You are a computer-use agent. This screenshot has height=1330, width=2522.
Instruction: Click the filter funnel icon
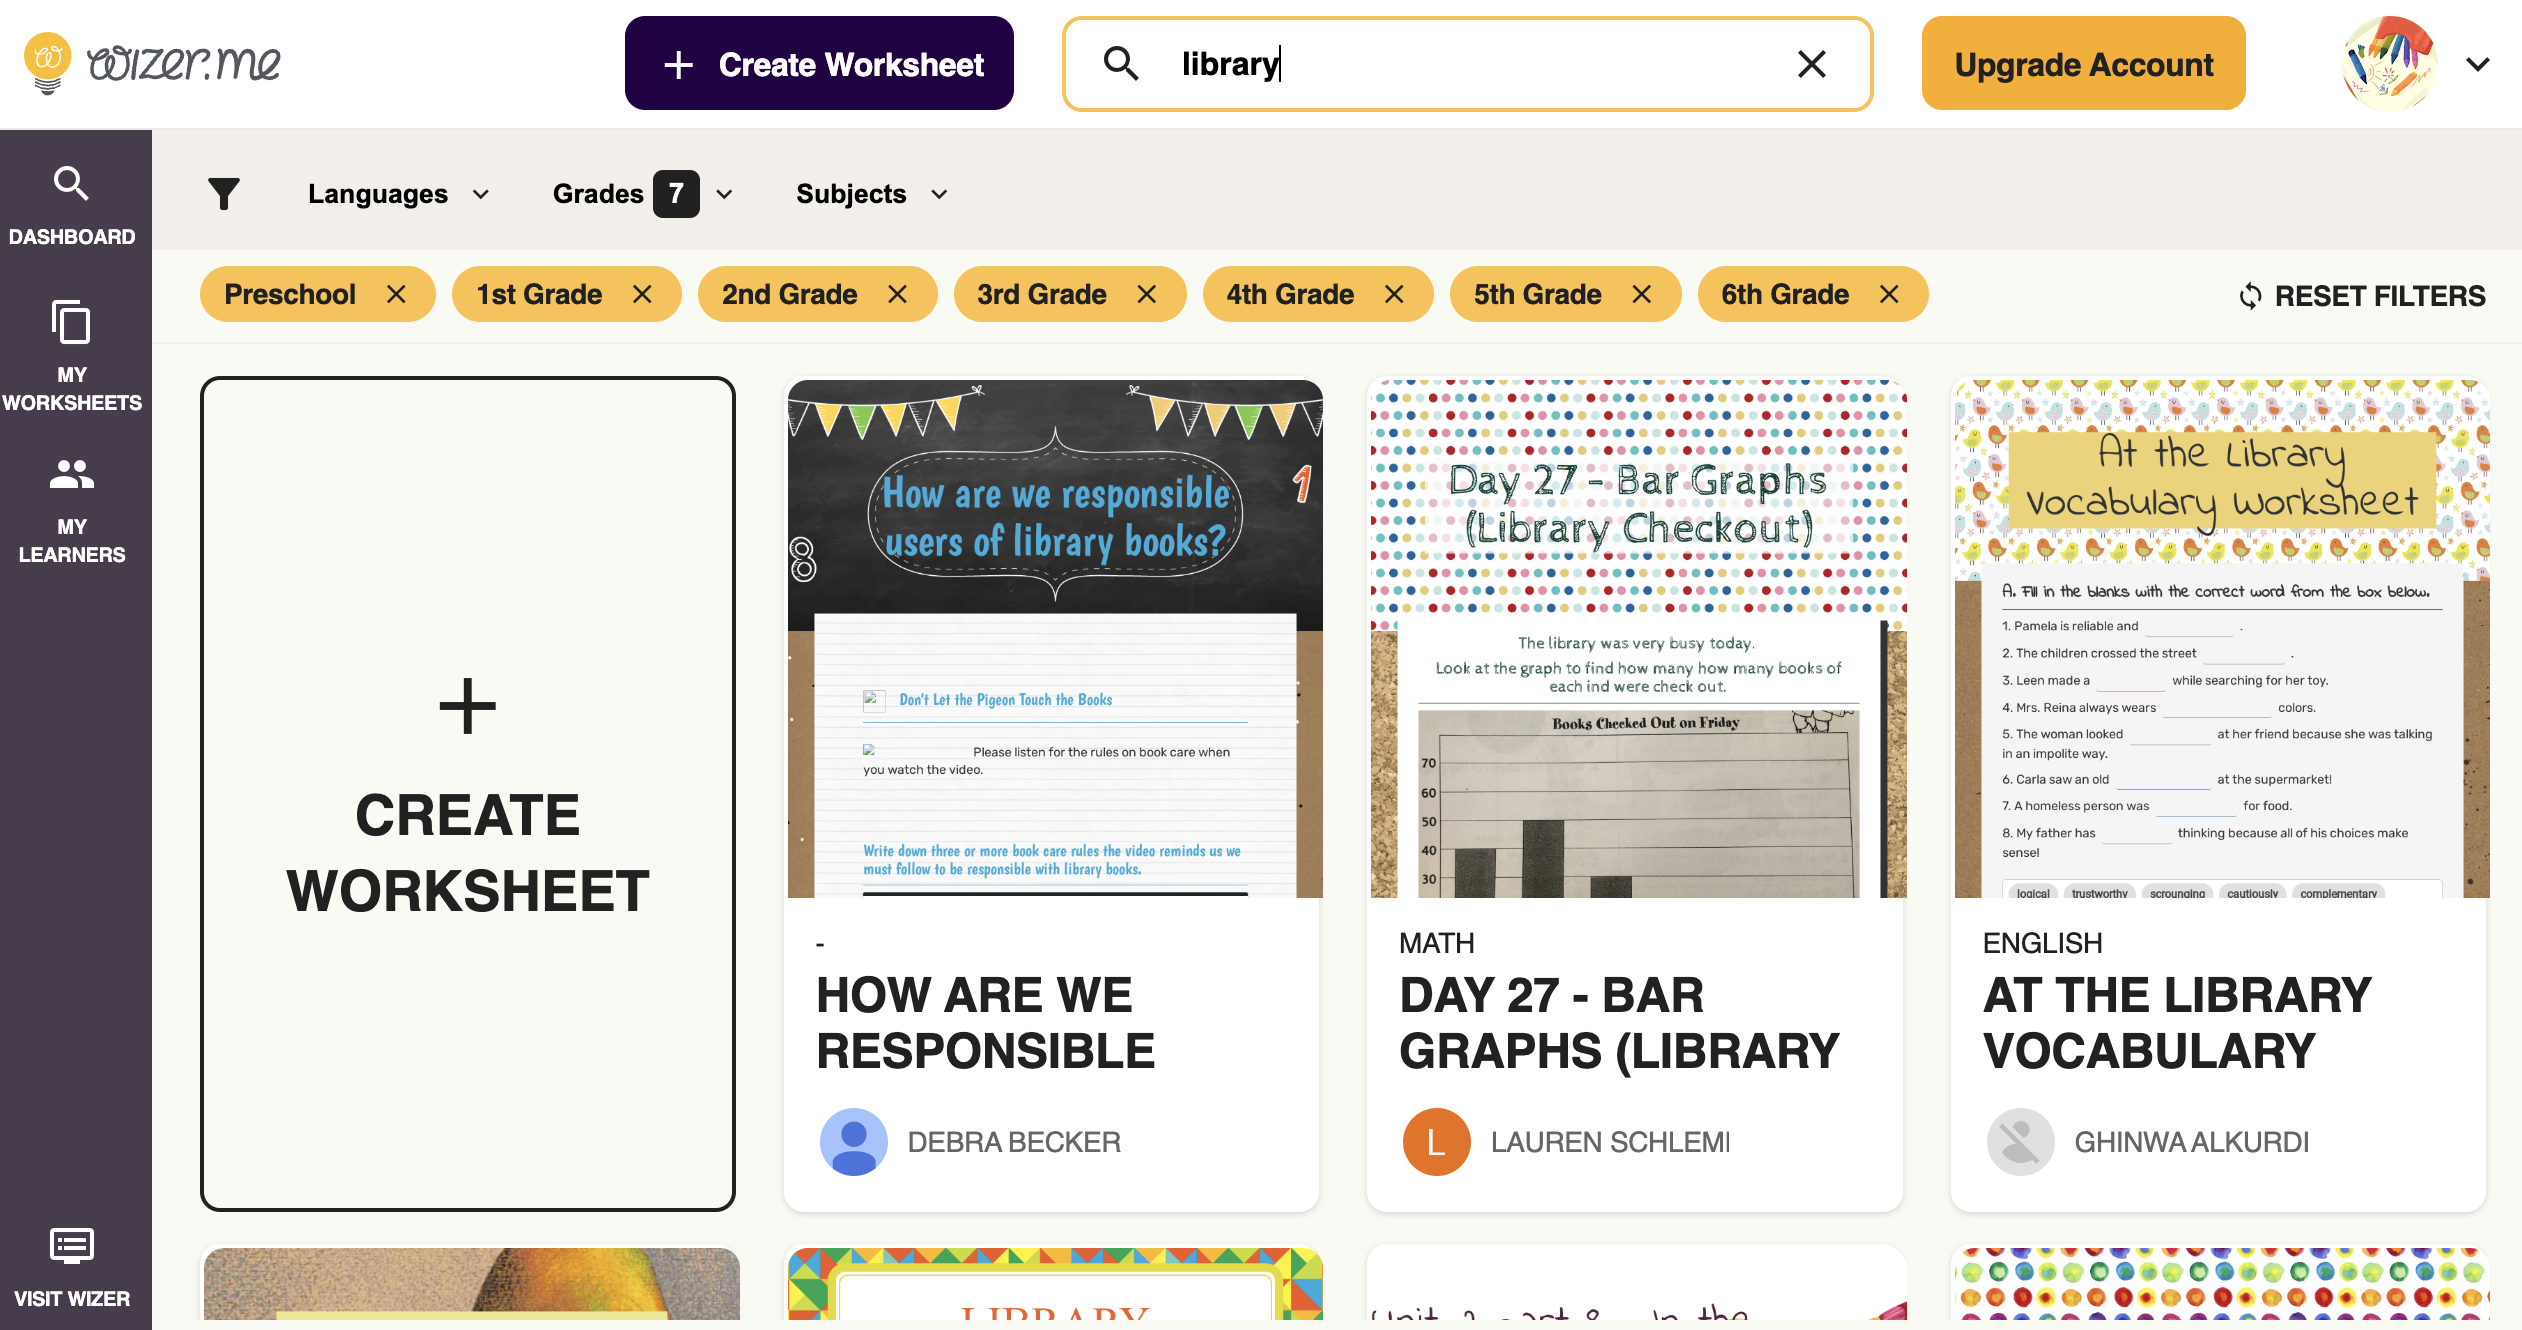[x=224, y=193]
